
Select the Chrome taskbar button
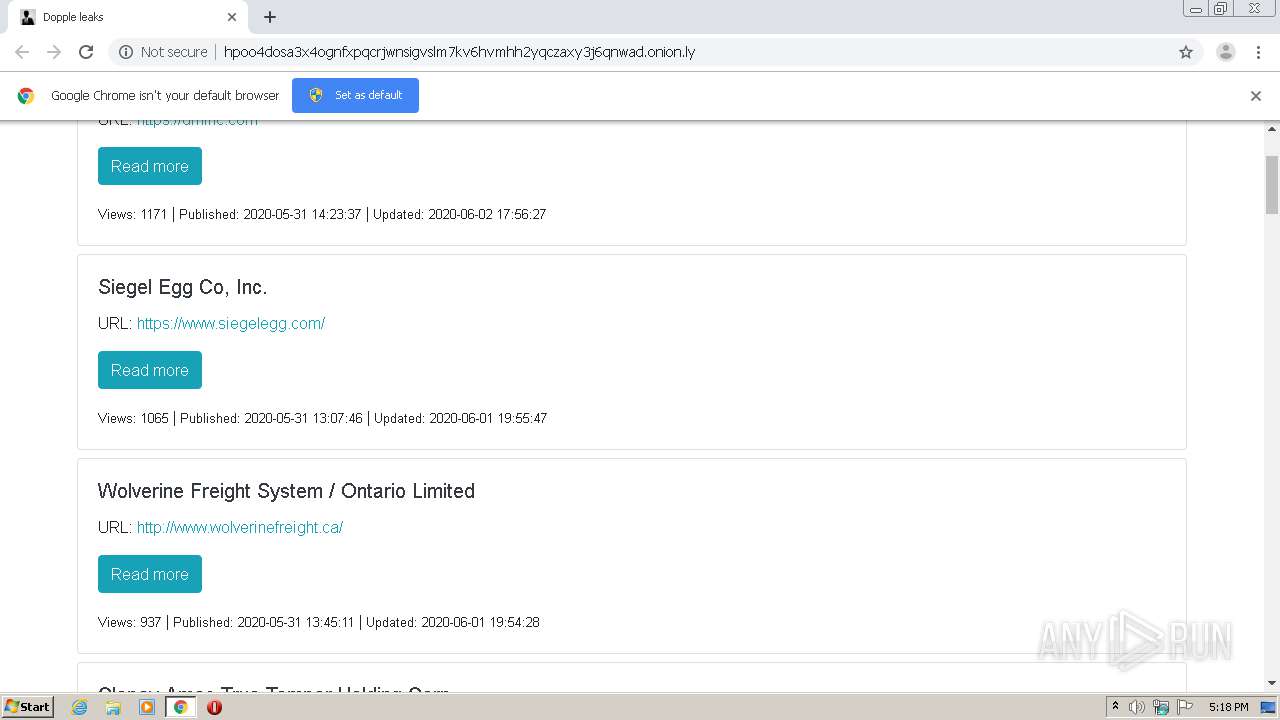pos(180,707)
